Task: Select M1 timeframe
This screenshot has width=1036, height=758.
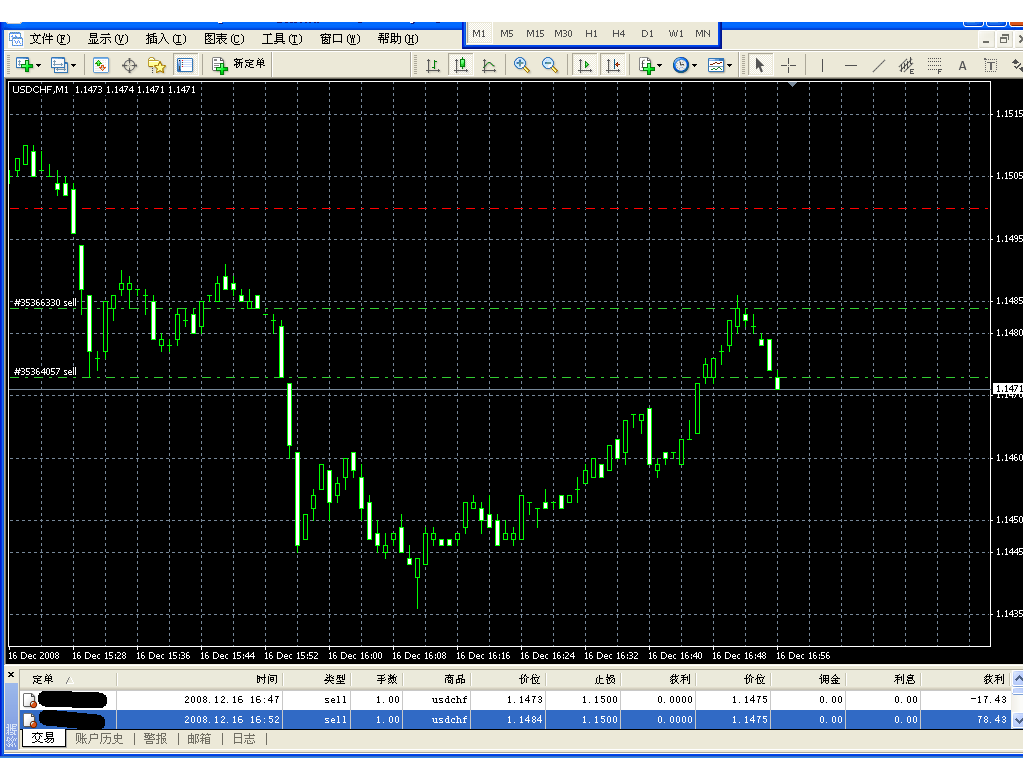Action: [x=479, y=33]
